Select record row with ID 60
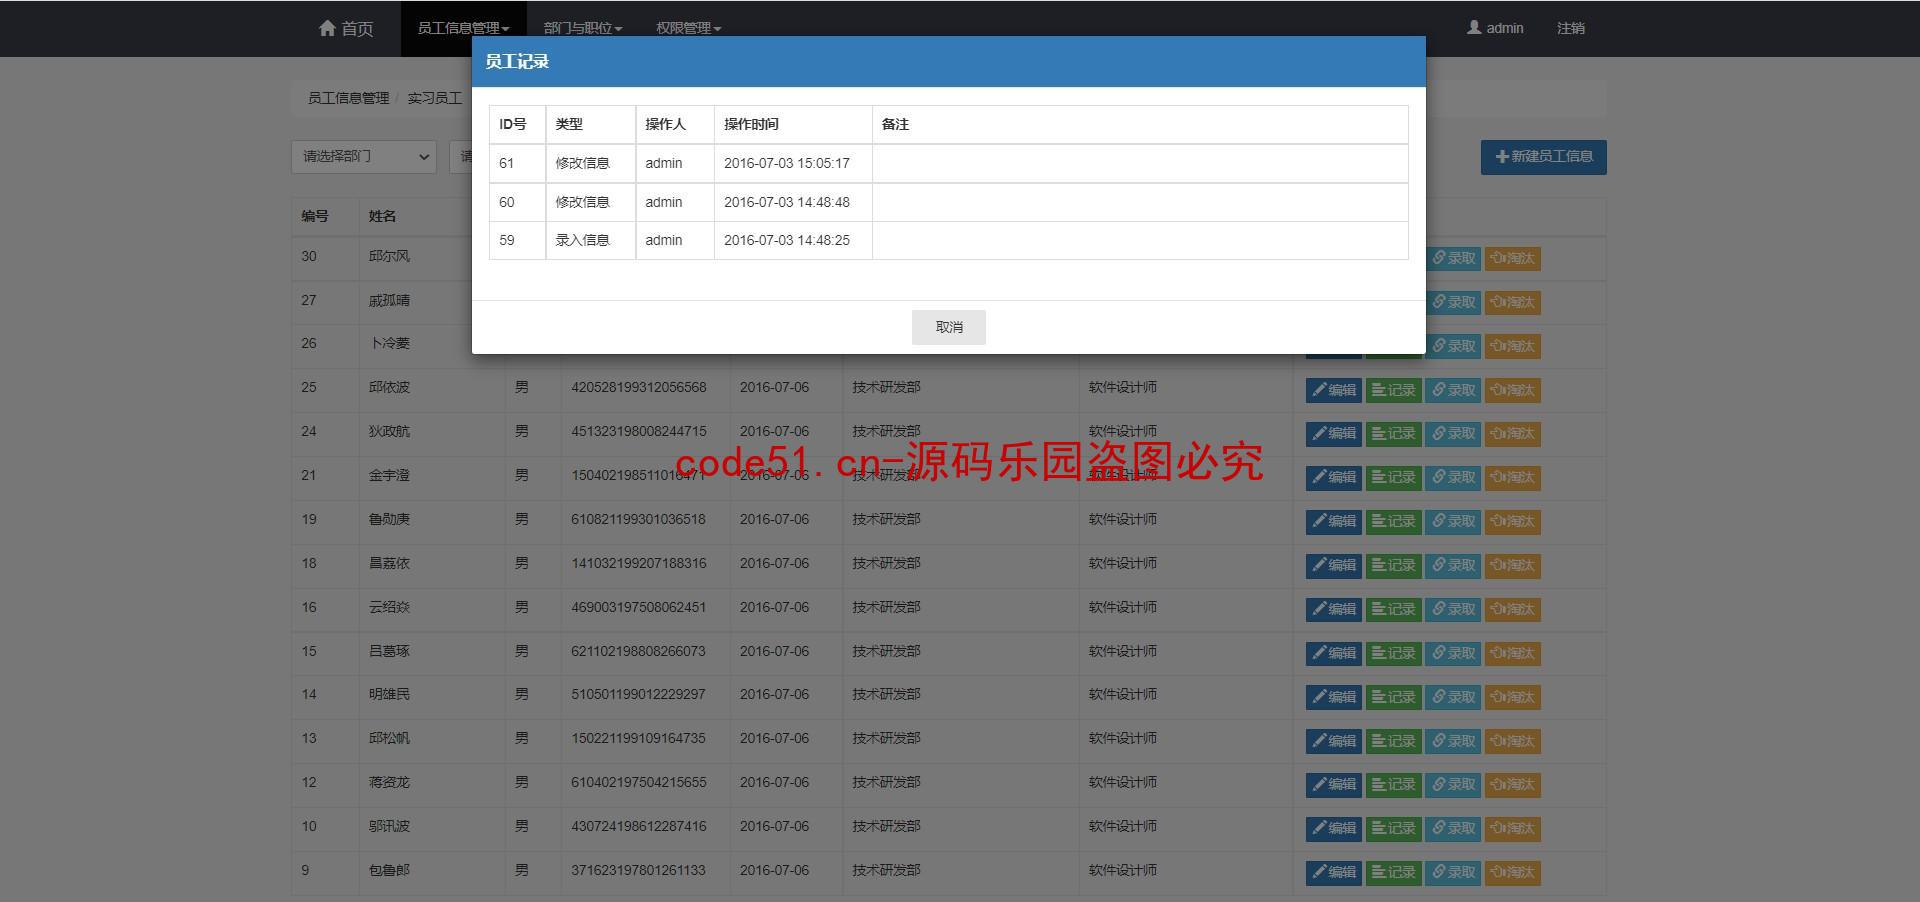Image resolution: width=1920 pixels, height=902 pixels. tap(948, 202)
